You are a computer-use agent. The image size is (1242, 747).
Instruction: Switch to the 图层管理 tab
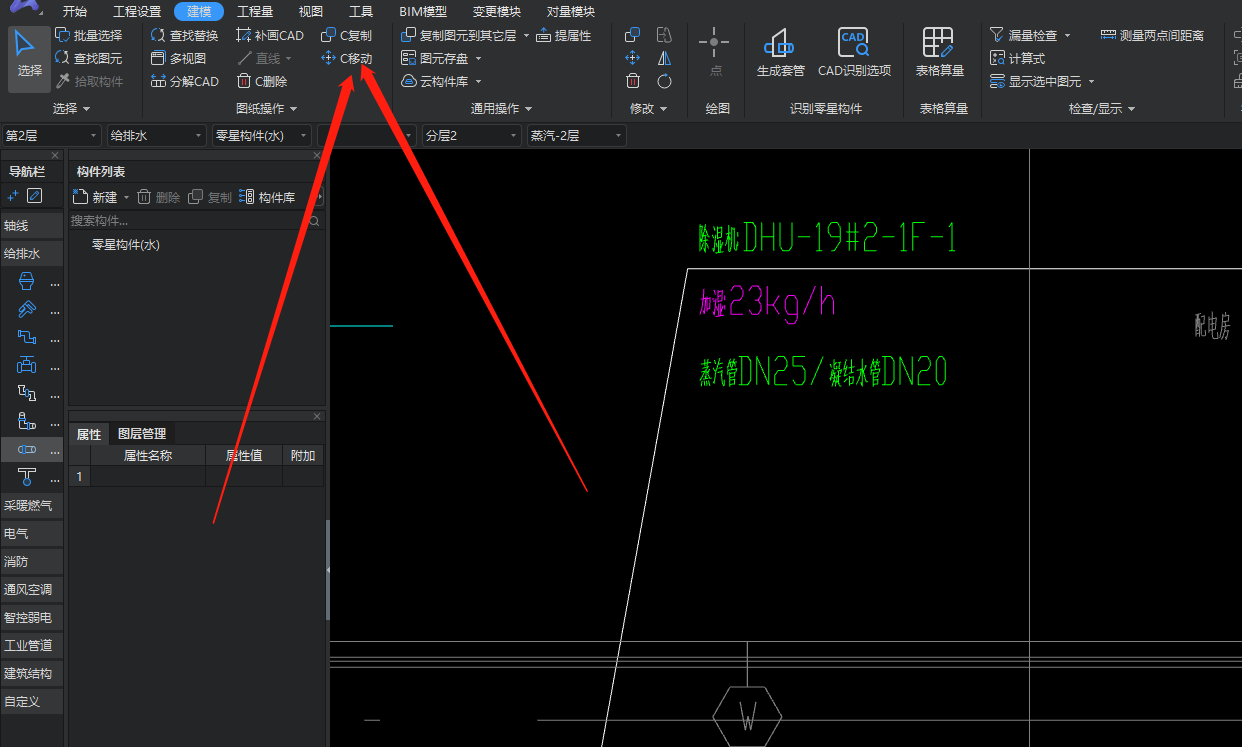(x=142, y=434)
